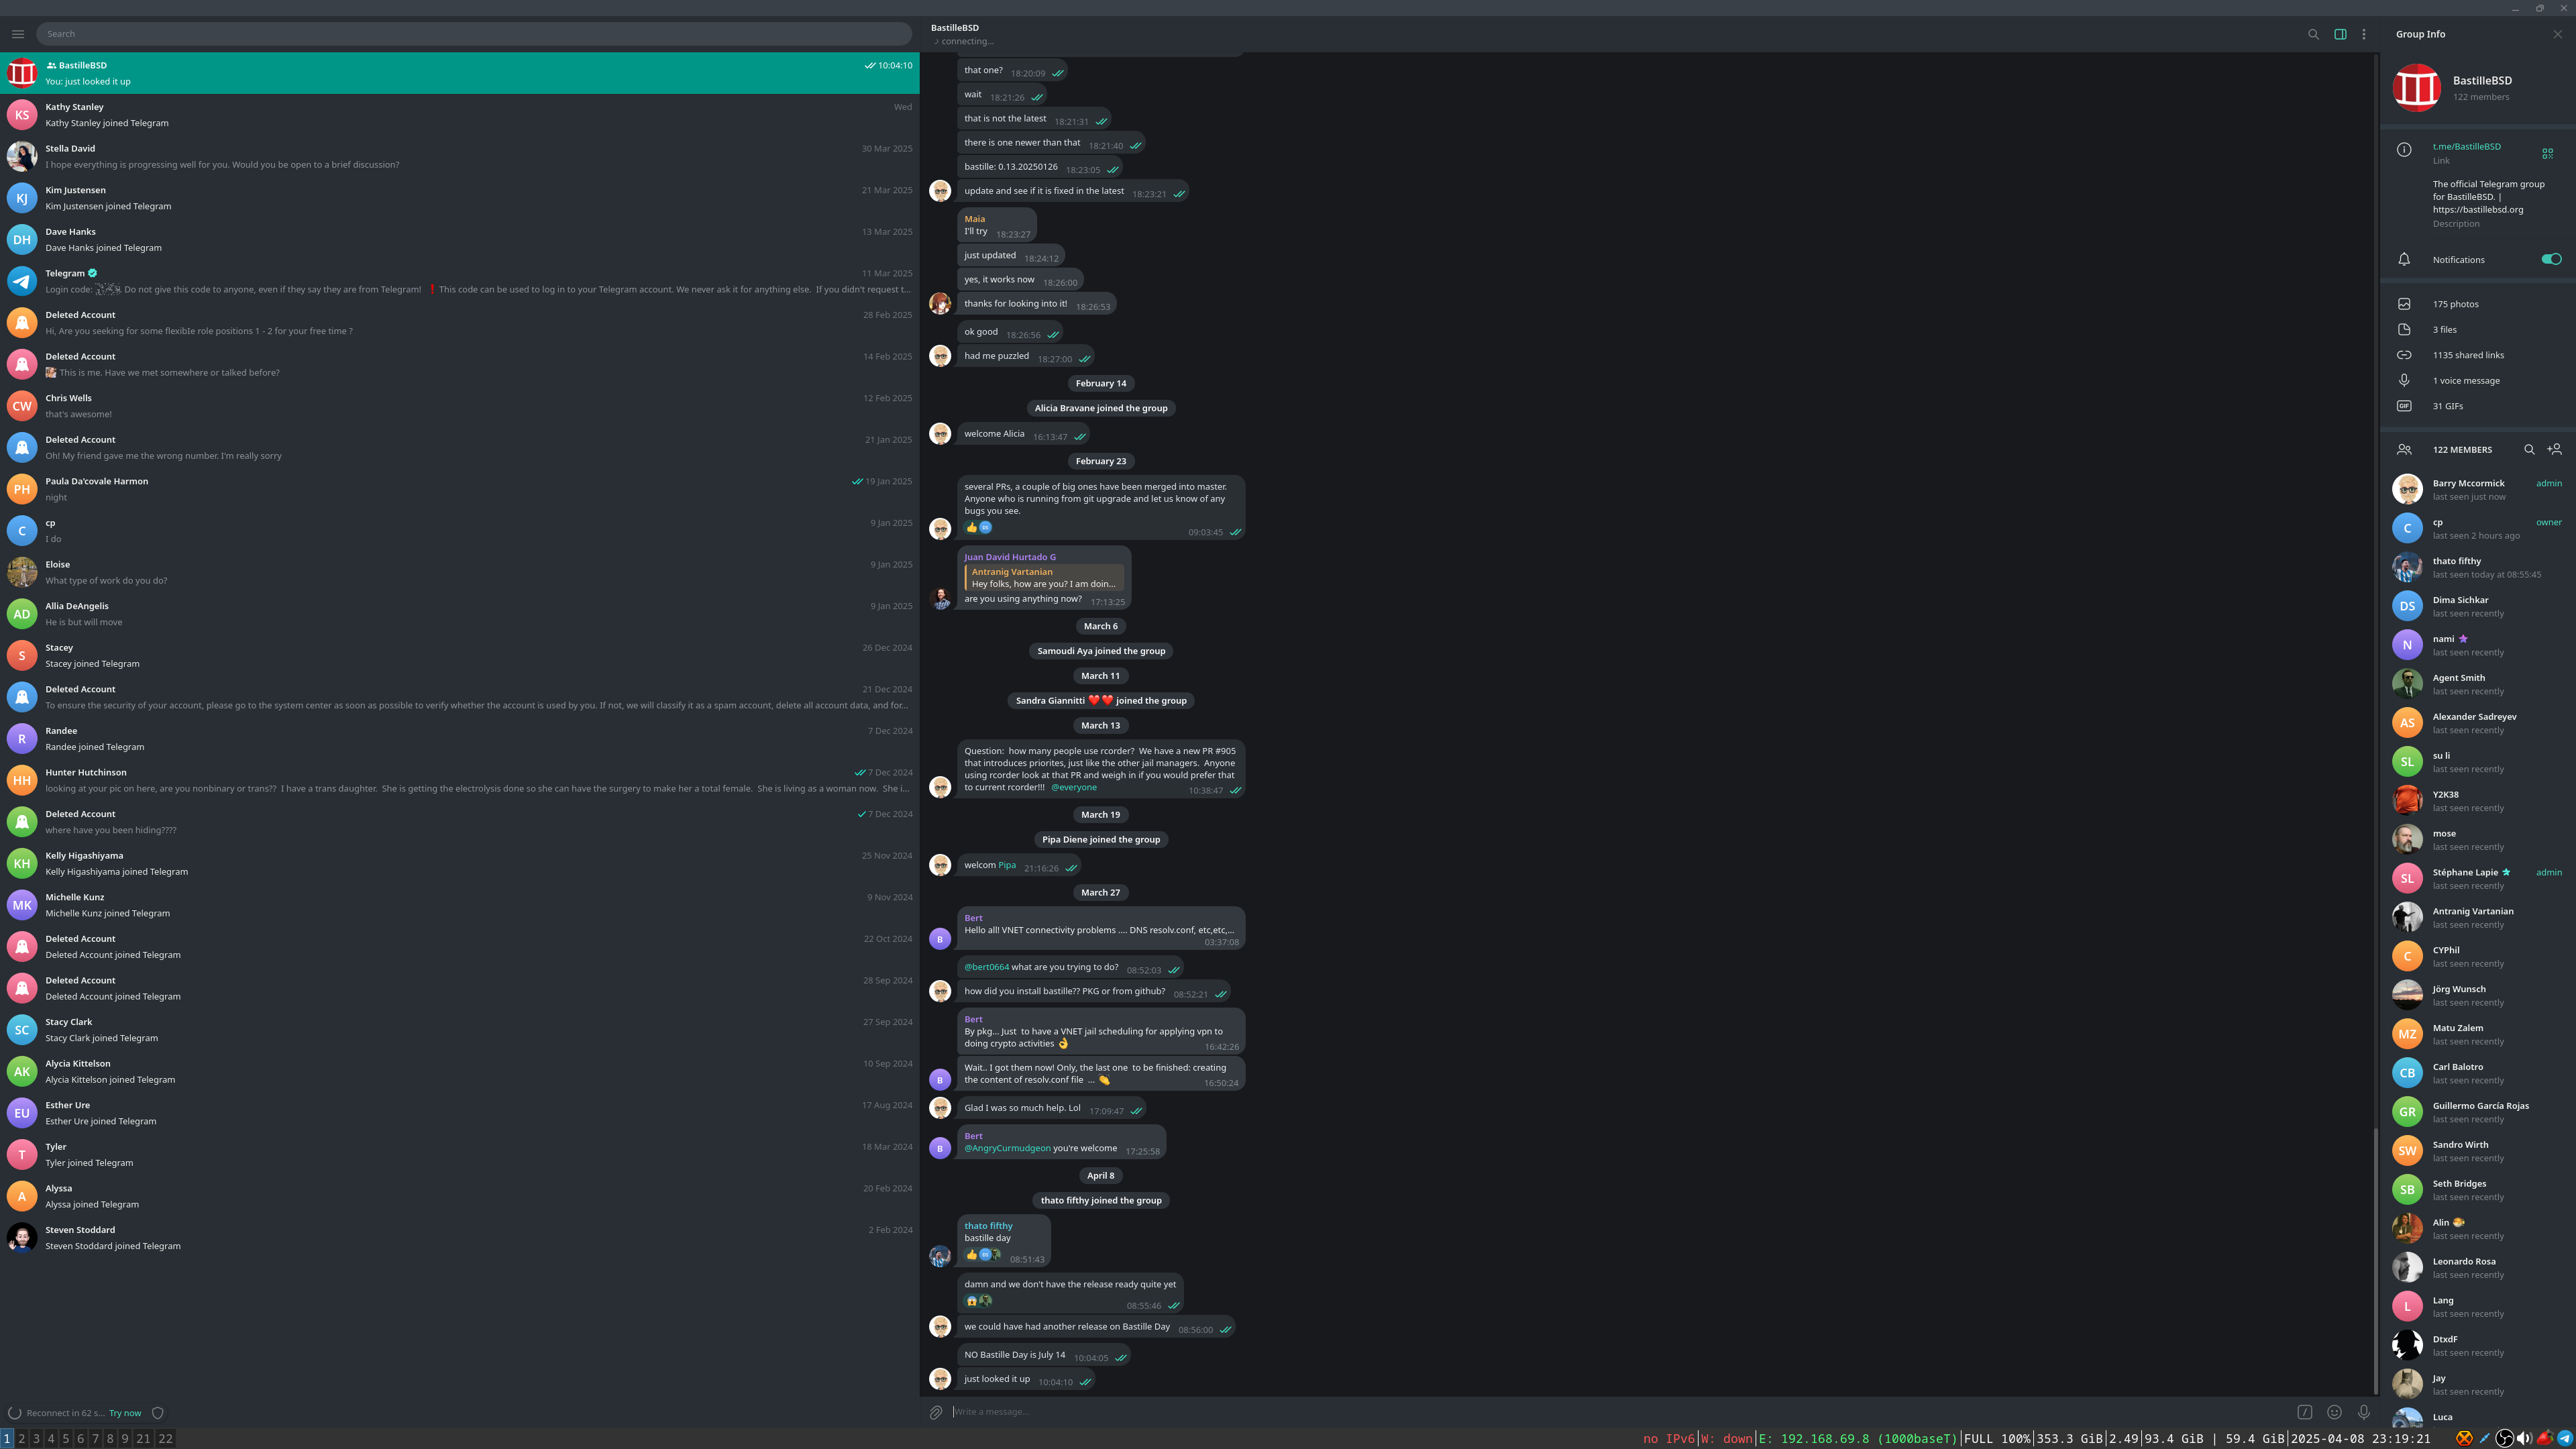
Task: Click the voice message microphone icon
Action: pyautogui.click(x=2364, y=1412)
